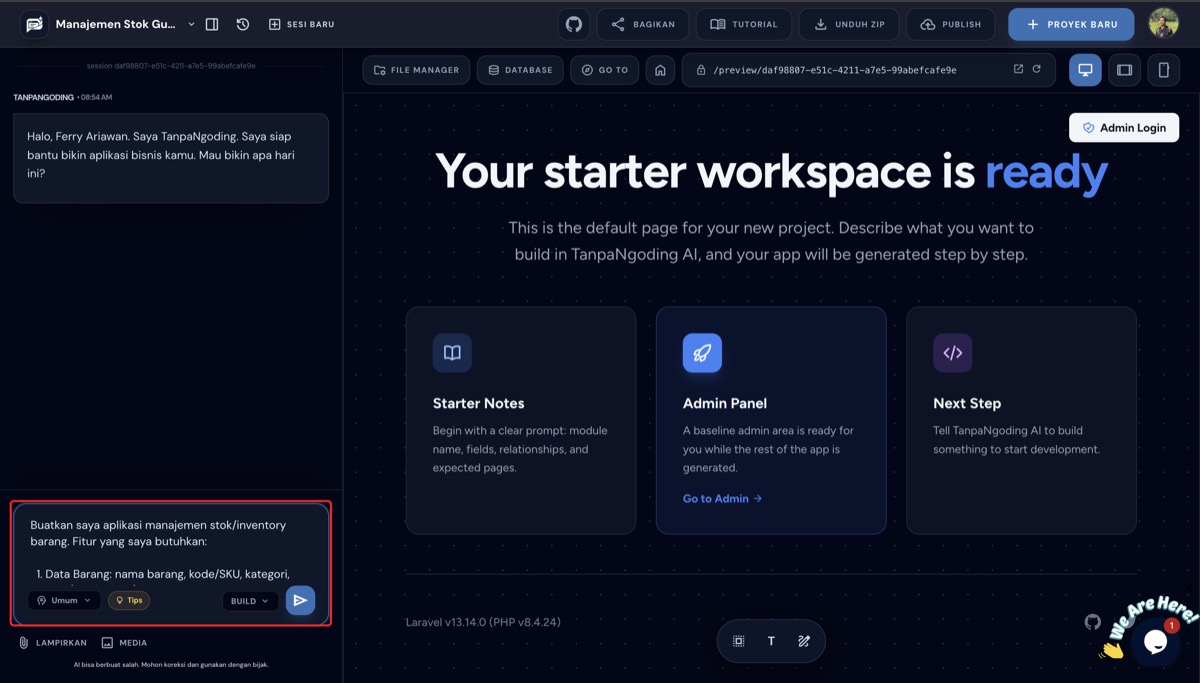Open the support chat bubble widget

[1155, 641]
